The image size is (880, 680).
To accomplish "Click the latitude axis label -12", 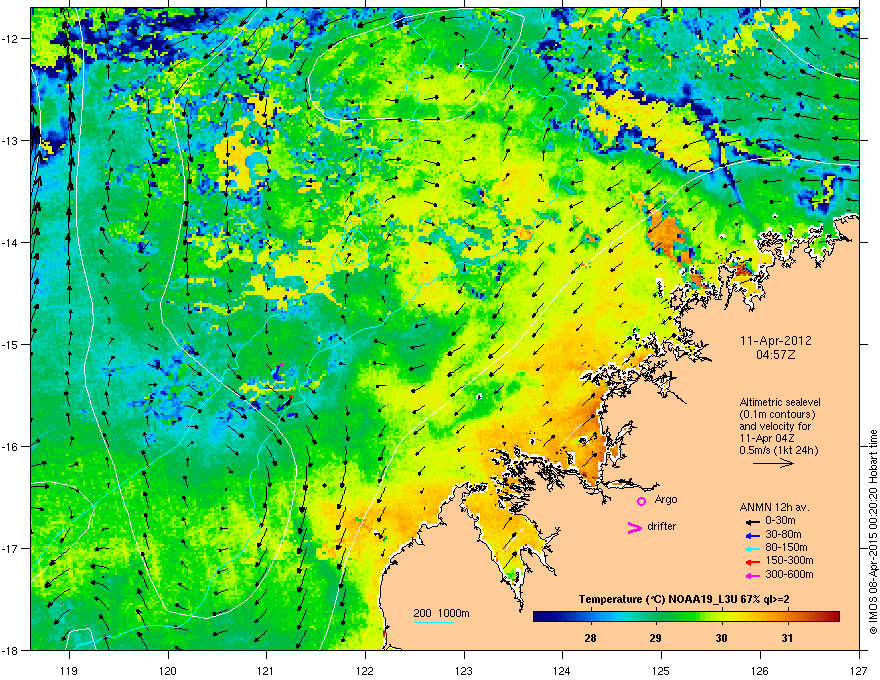I will coord(10,39).
